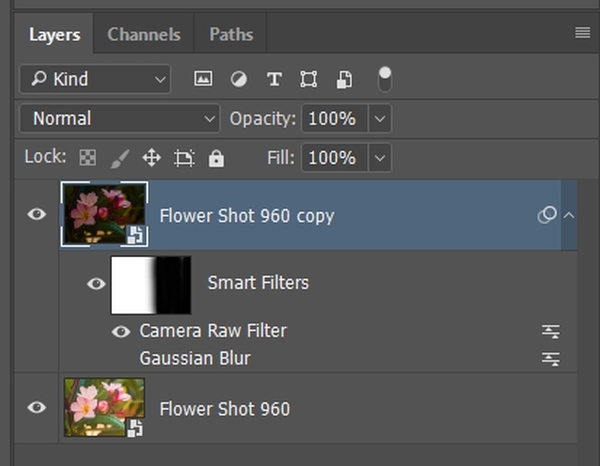This screenshot has width=600, height=466.
Task: Filter layers by adjustment layer icon
Action: 238,79
